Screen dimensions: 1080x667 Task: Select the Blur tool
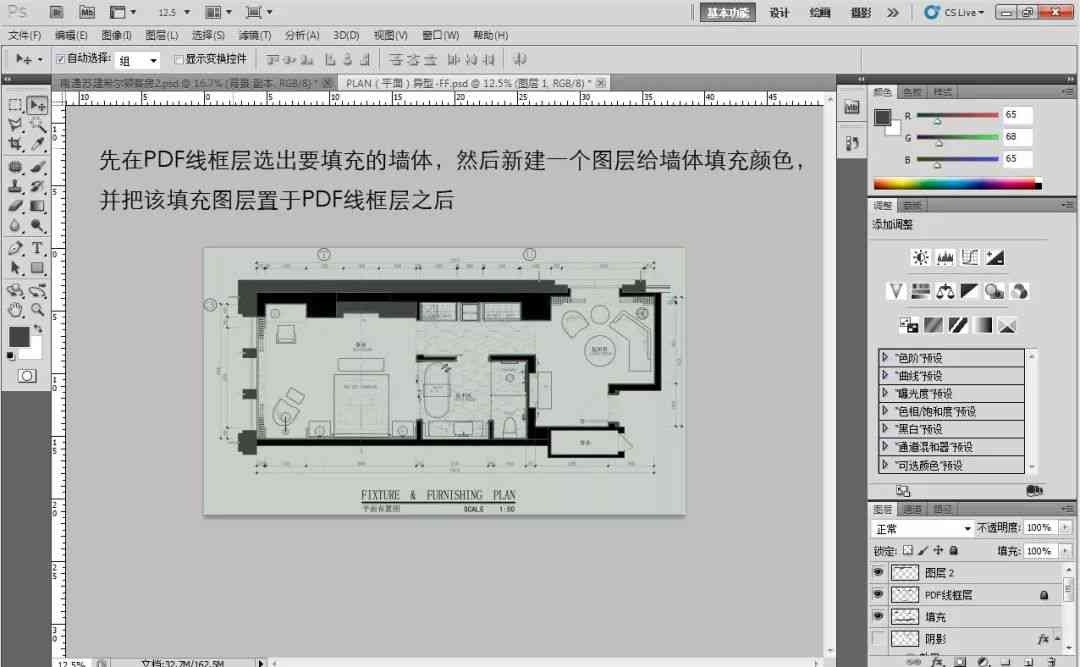pos(15,225)
